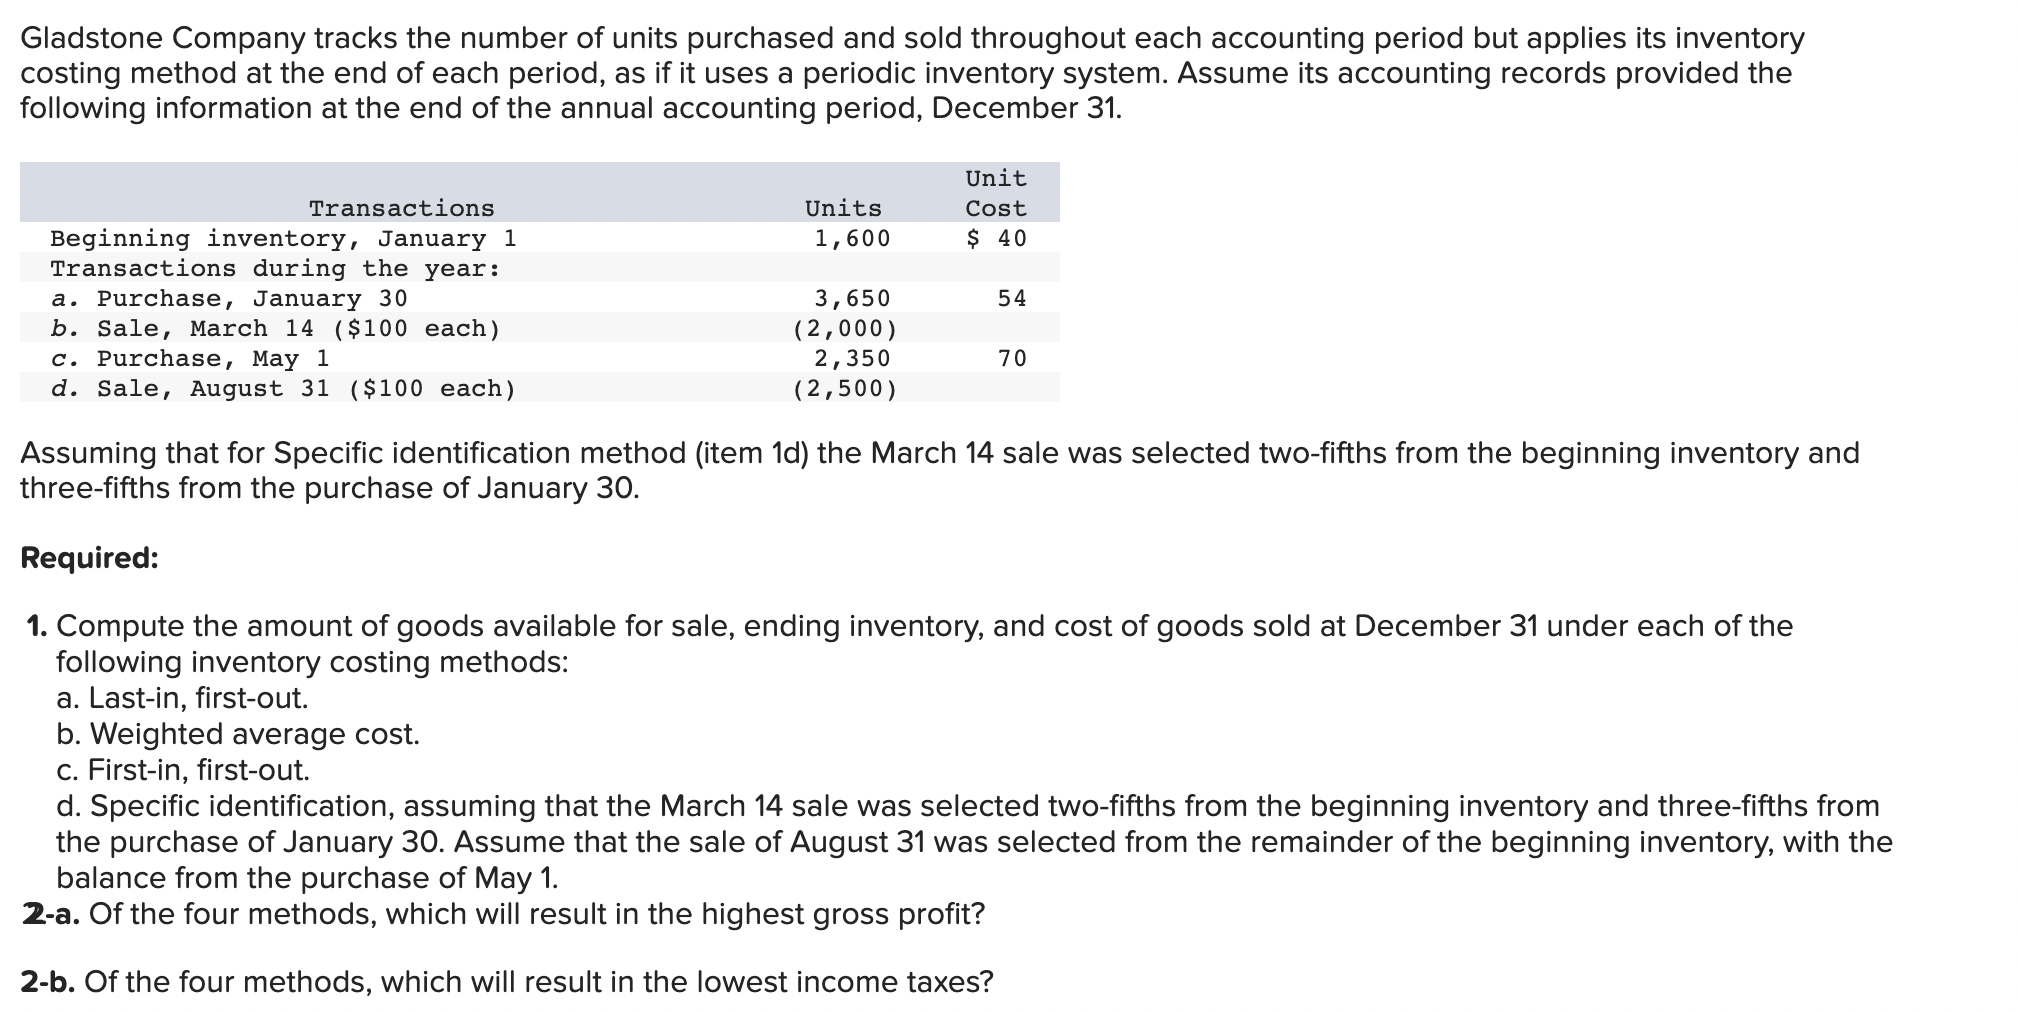Viewport: 2018px width, 1012px height.
Task: Select the Sale, March 14 row label
Action: click(275, 328)
